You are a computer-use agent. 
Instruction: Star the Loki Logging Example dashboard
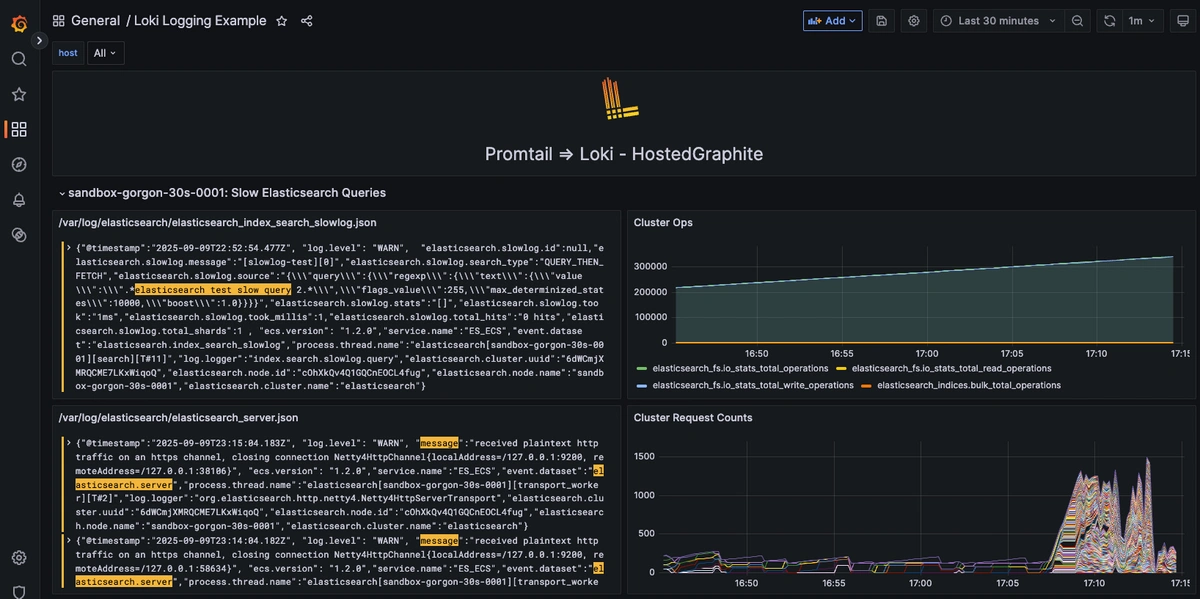[x=282, y=21]
